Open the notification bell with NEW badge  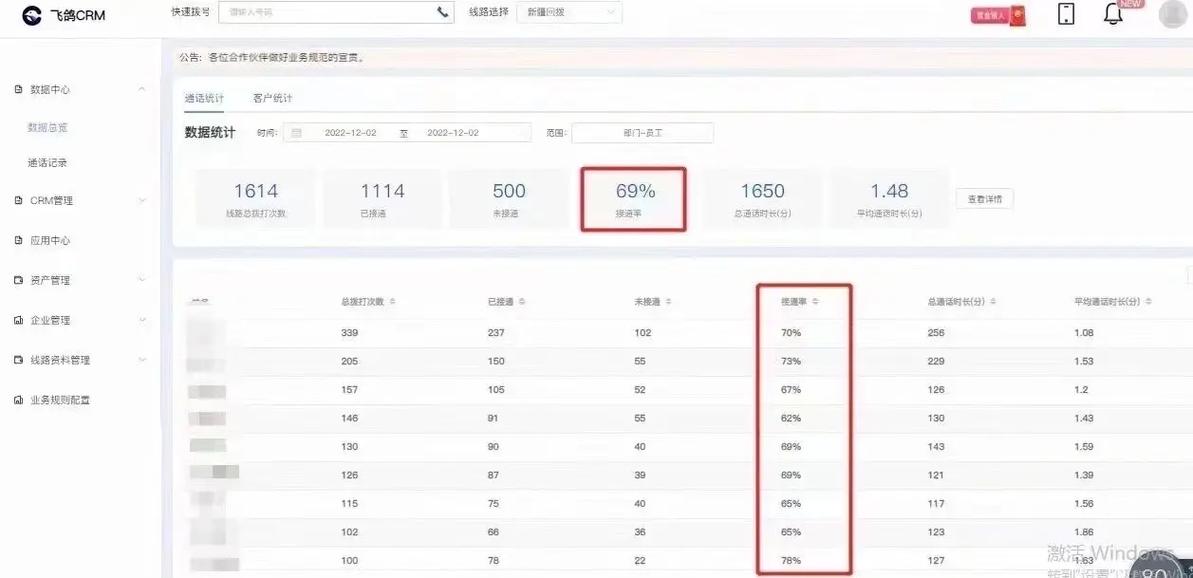(x=1113, y=15)
